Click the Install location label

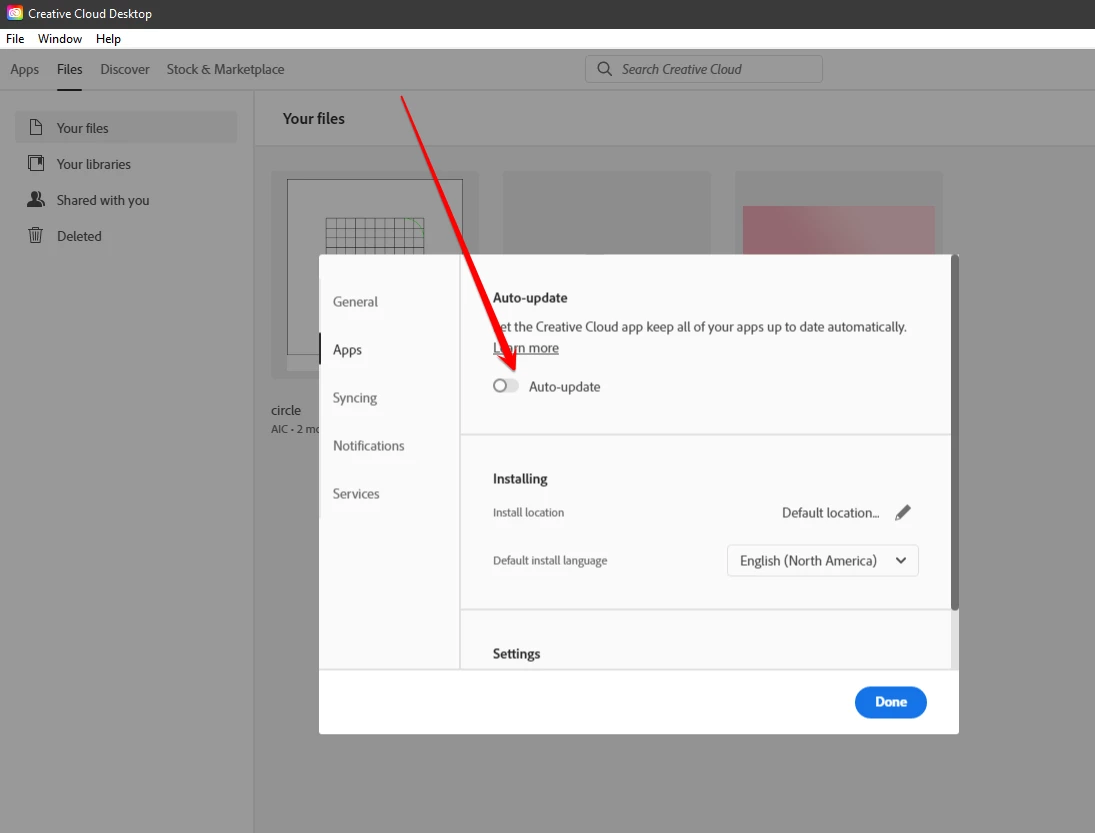(529, 513)
